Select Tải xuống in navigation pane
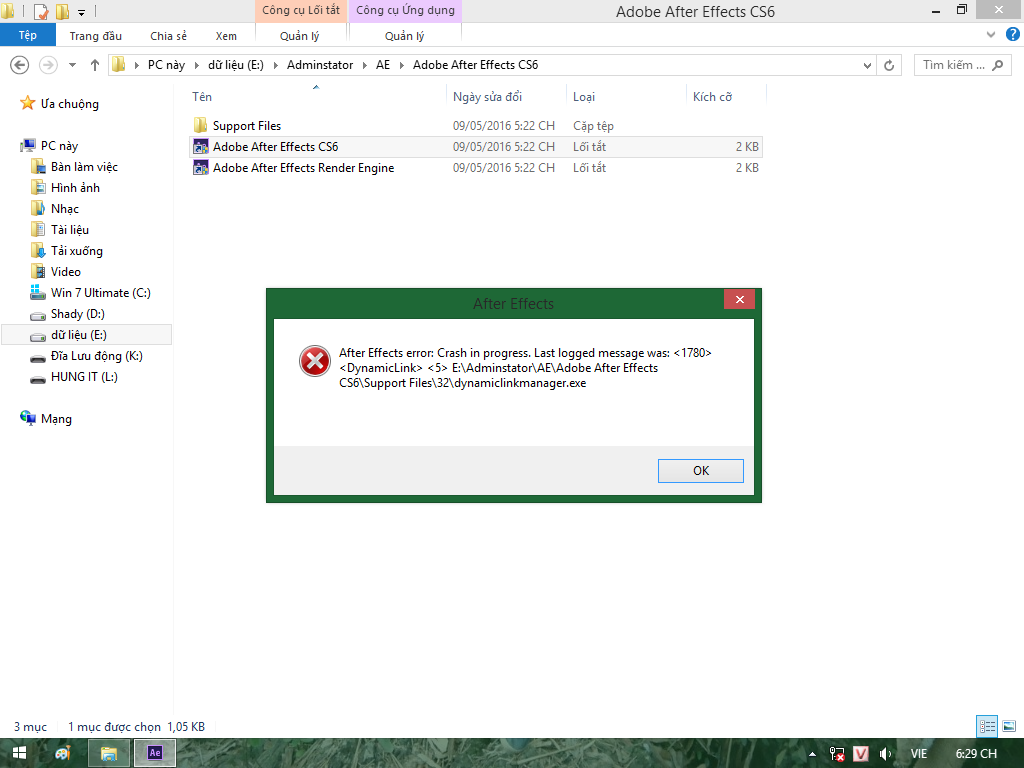1024x768 pixels. tap(76, 251)
